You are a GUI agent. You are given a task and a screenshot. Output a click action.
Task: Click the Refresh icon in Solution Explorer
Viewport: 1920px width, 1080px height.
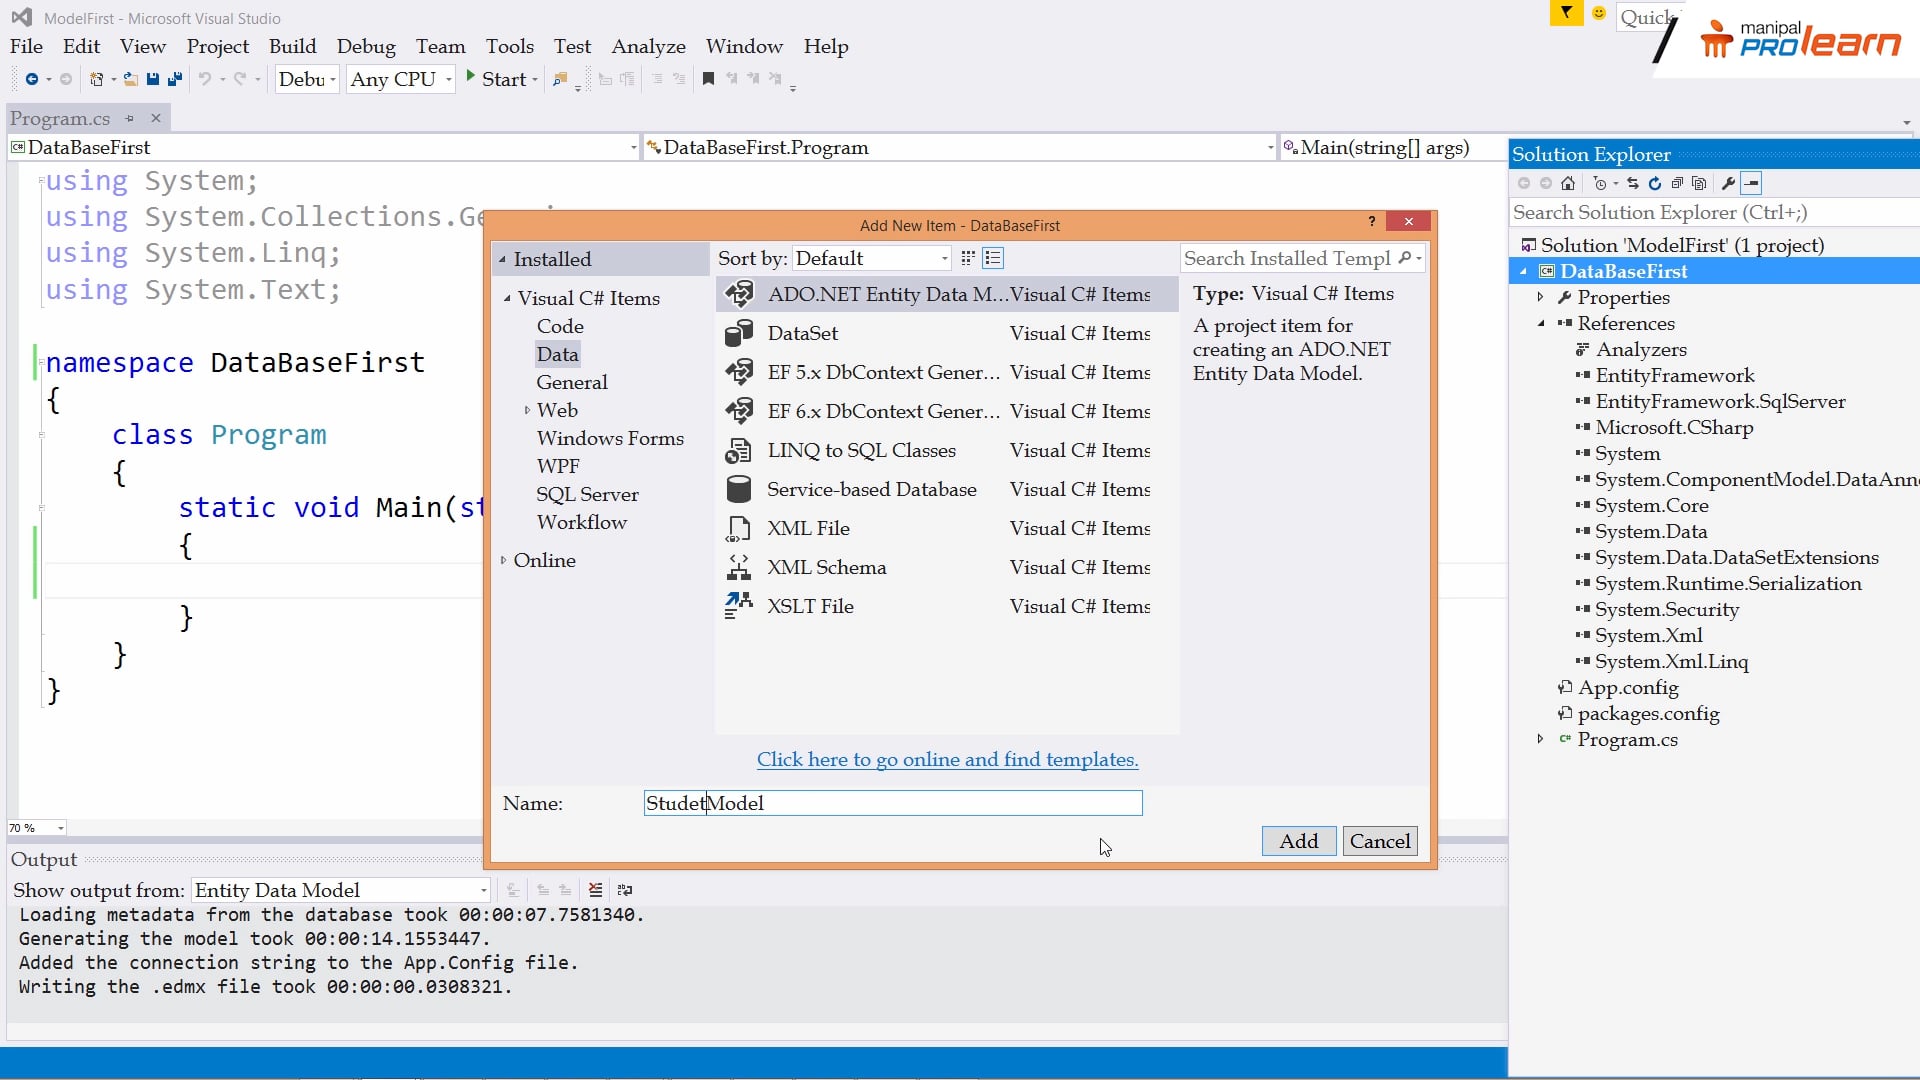(x=1655, y=184)
